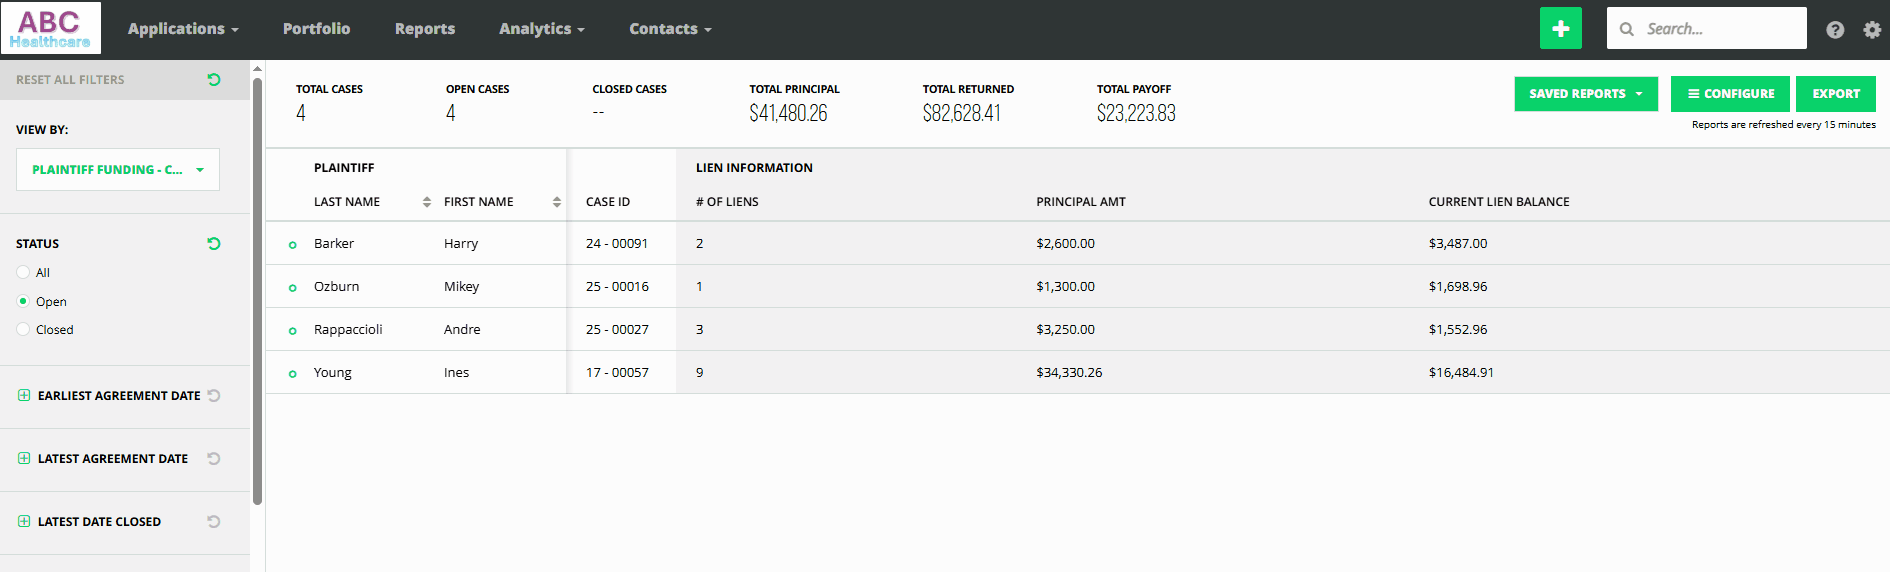Reset the Status filter with its refresh icon
This screenshot has height=572, width=1890.
(213, 244)
